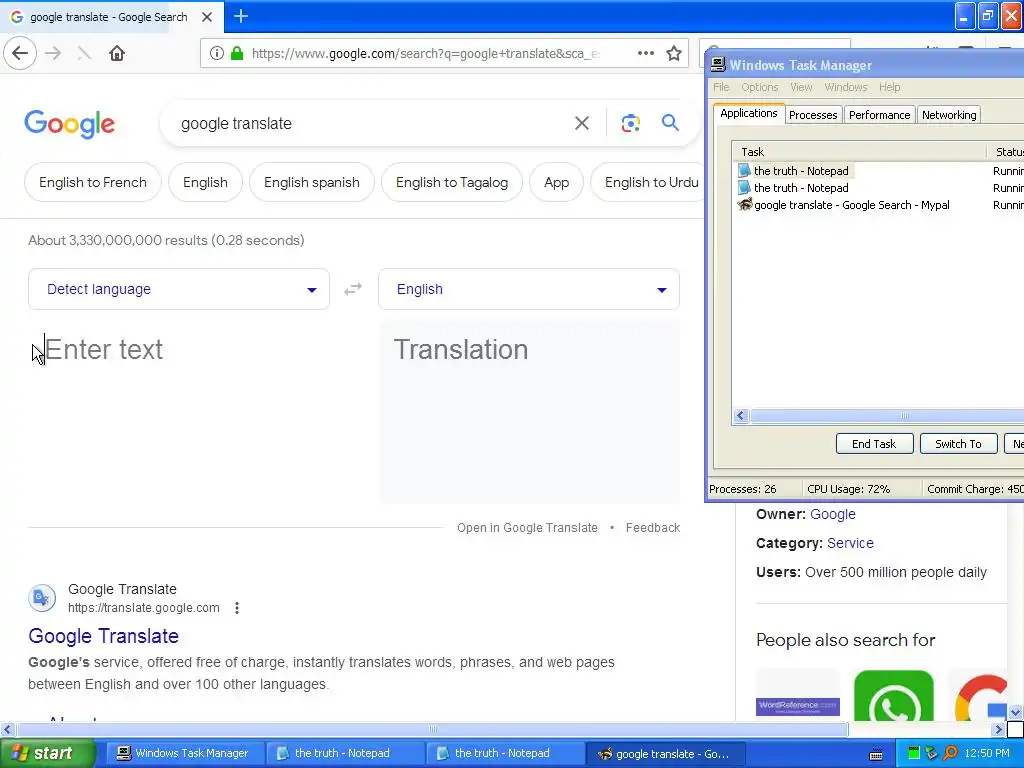Switch to the Networking tab

point(949,115)
